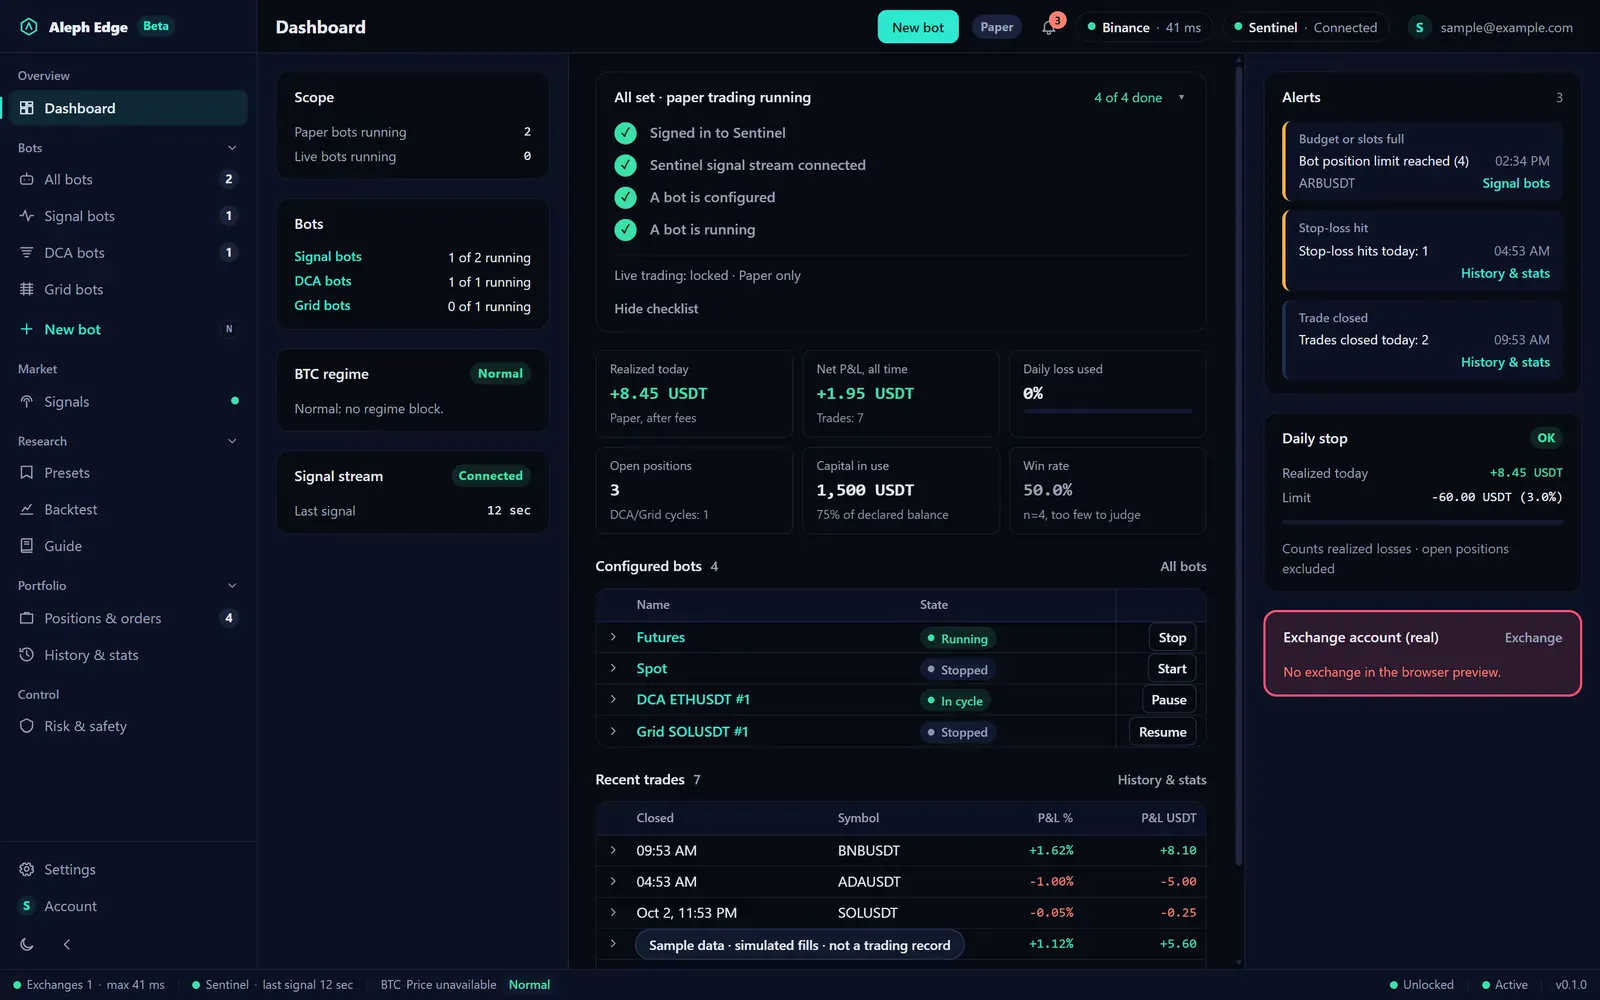
Task: Expand the '4 of 4 done' checklist dropdown
Action: coord(1181,97)
